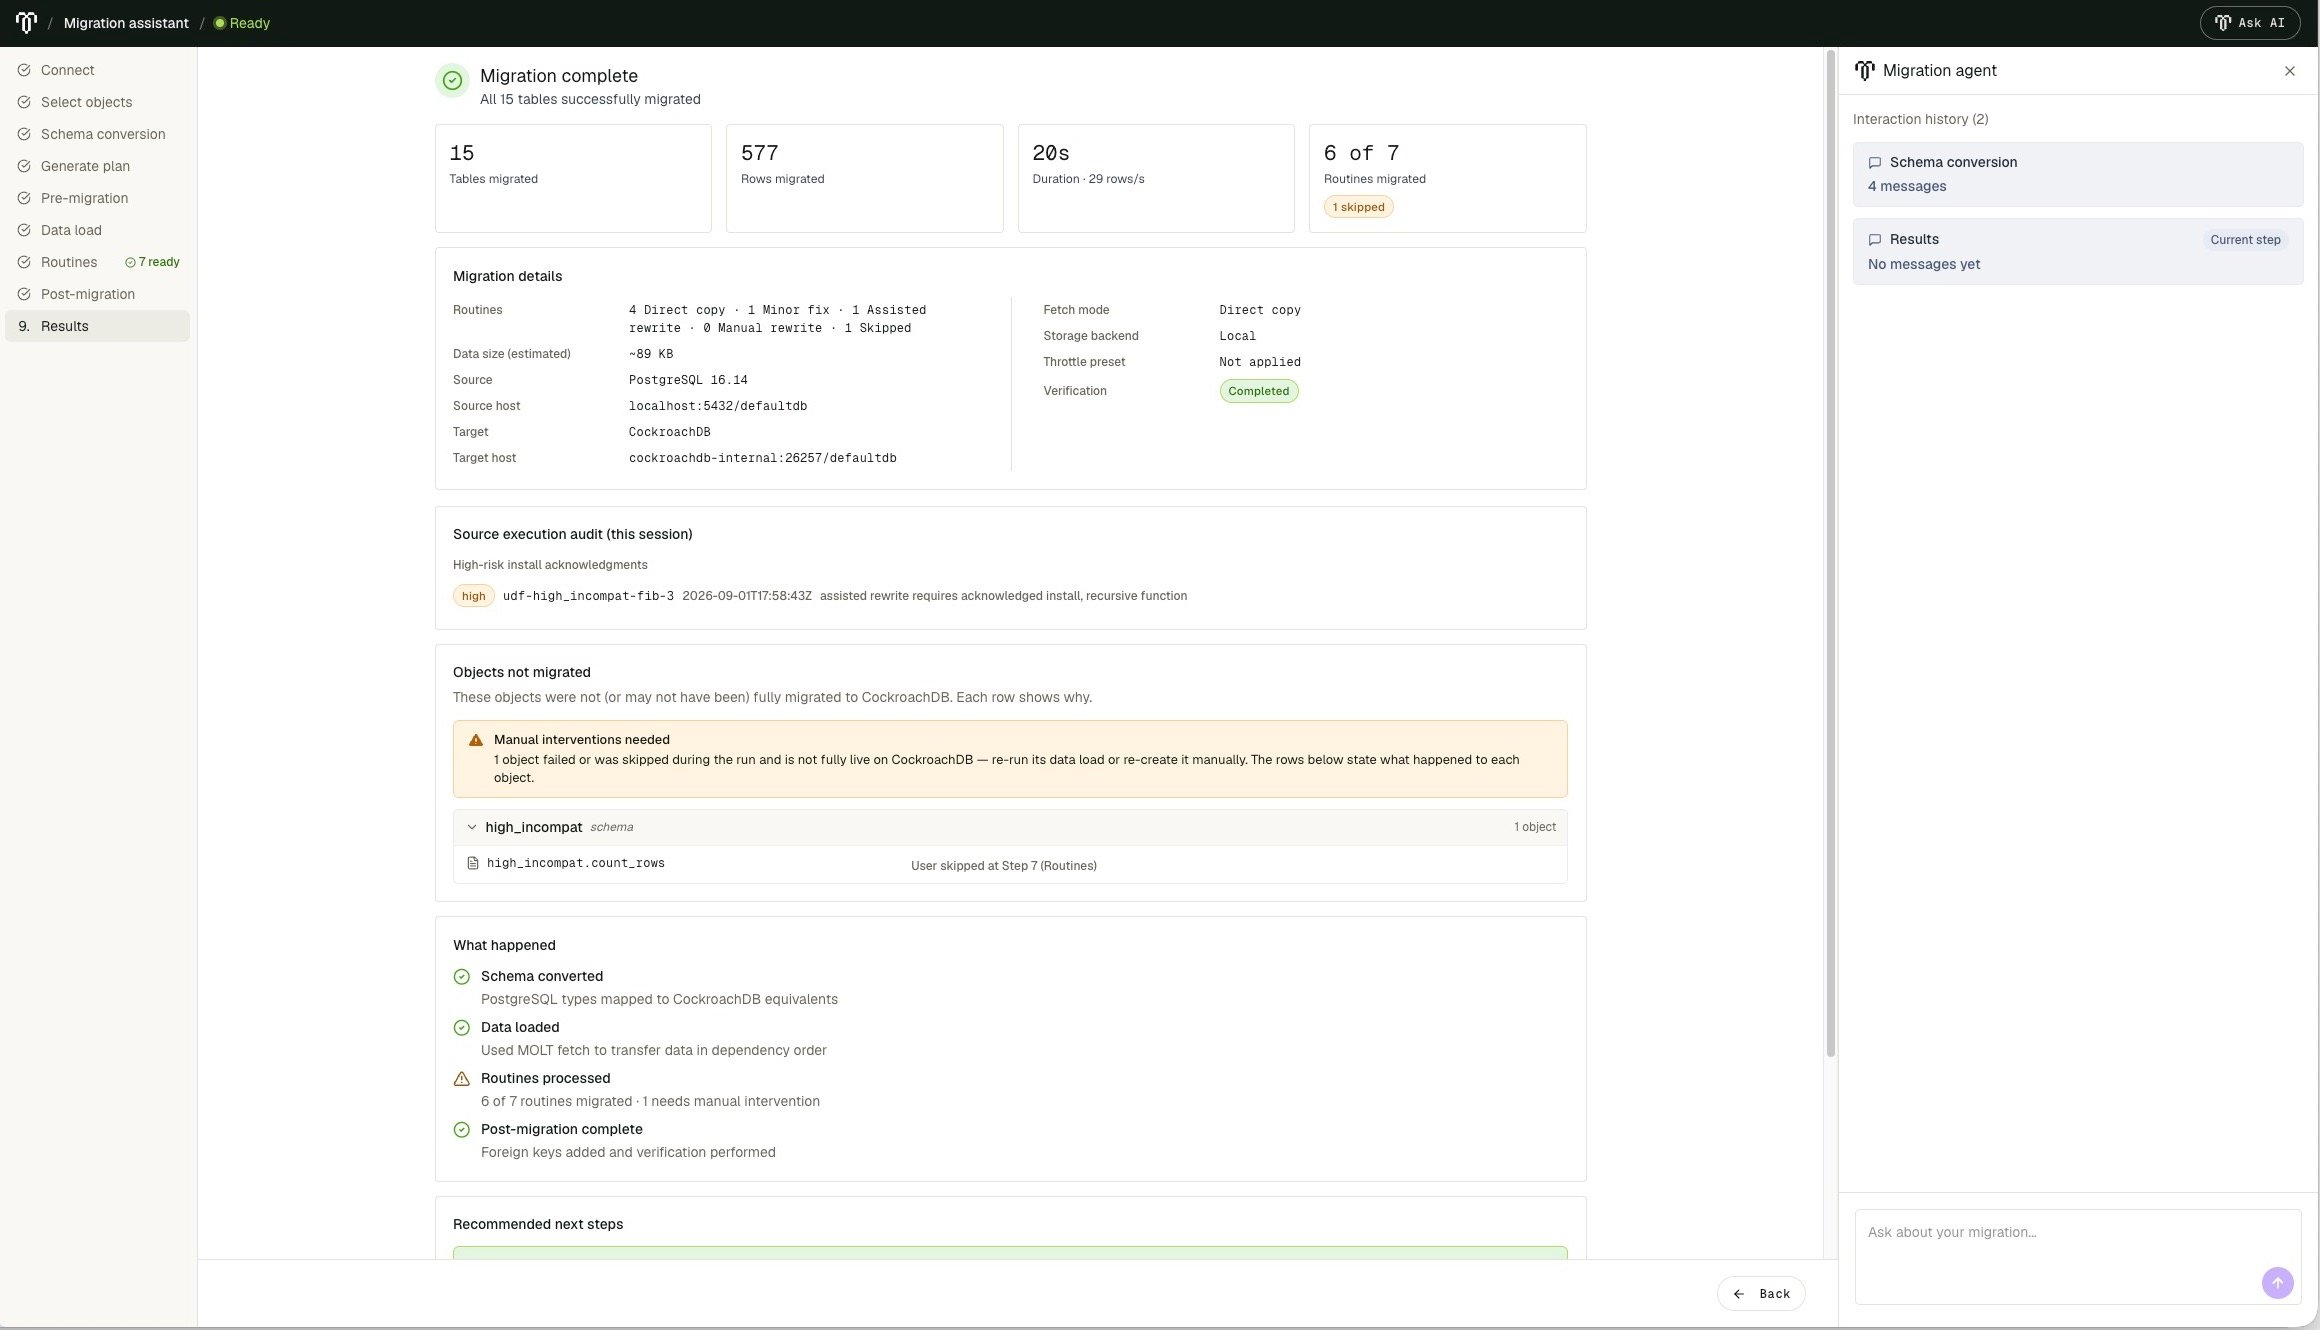The width and height of the screenshot is (2320, 1330).
Task: Open the Results interaction history card
Action: point(2077,251)
